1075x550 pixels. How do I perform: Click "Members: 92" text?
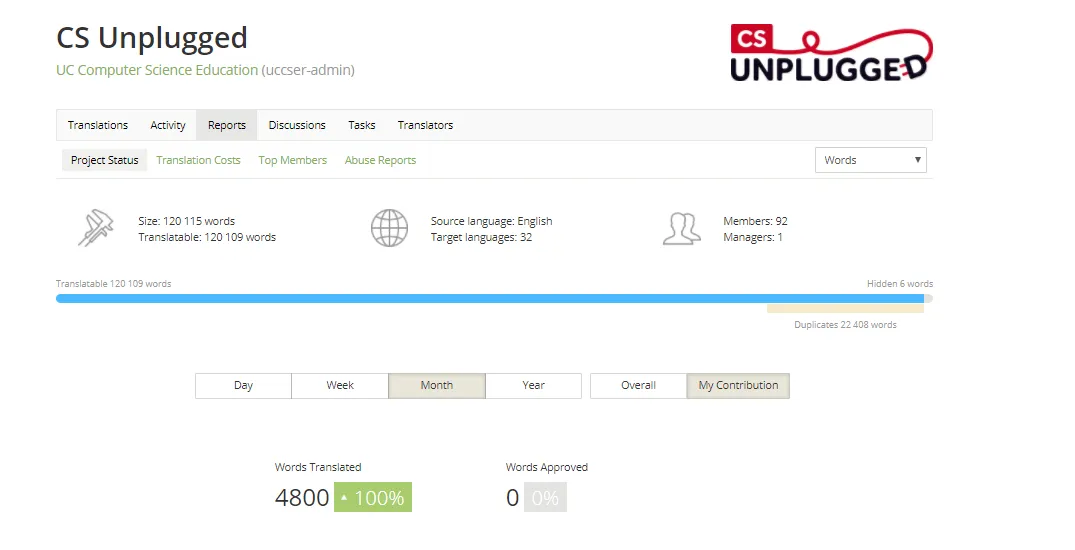point(756,221)
